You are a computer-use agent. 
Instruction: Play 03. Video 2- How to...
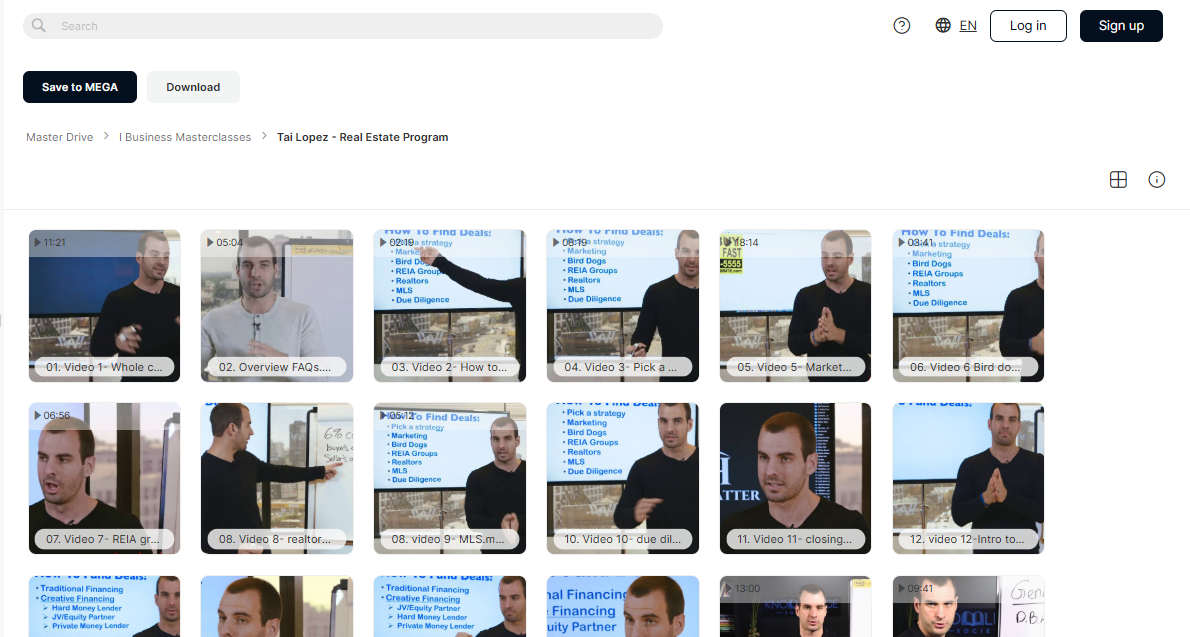tap(450, 306)
